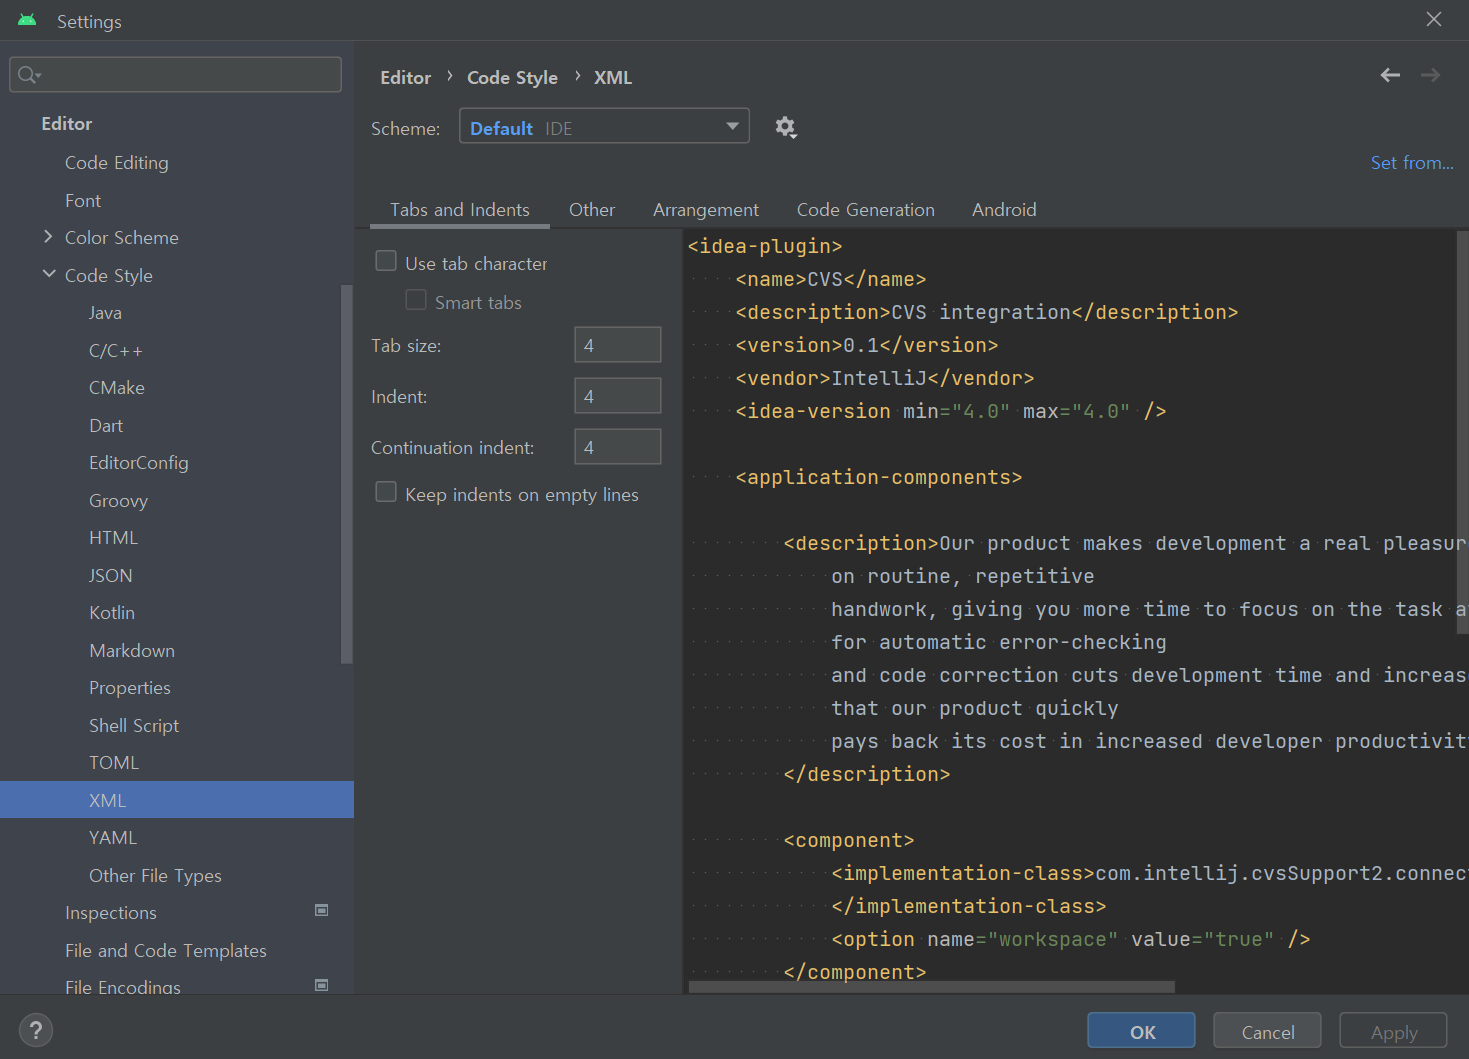The image size is (1469, 1059).
Task: Toggle the Smart tabs checkbox
Action: [416, 300]
